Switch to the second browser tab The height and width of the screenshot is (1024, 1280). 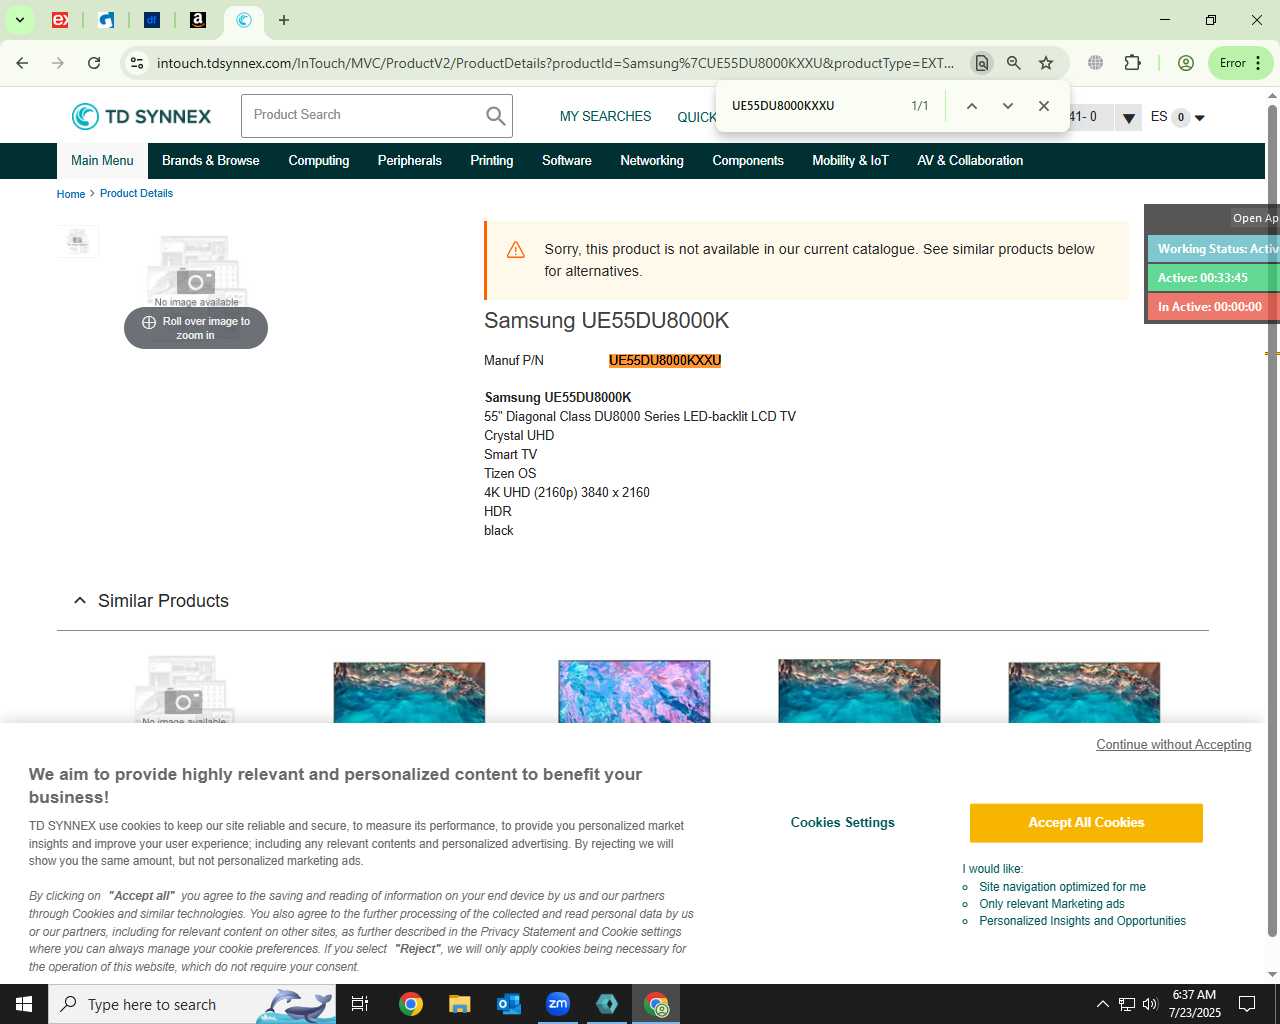106,20
